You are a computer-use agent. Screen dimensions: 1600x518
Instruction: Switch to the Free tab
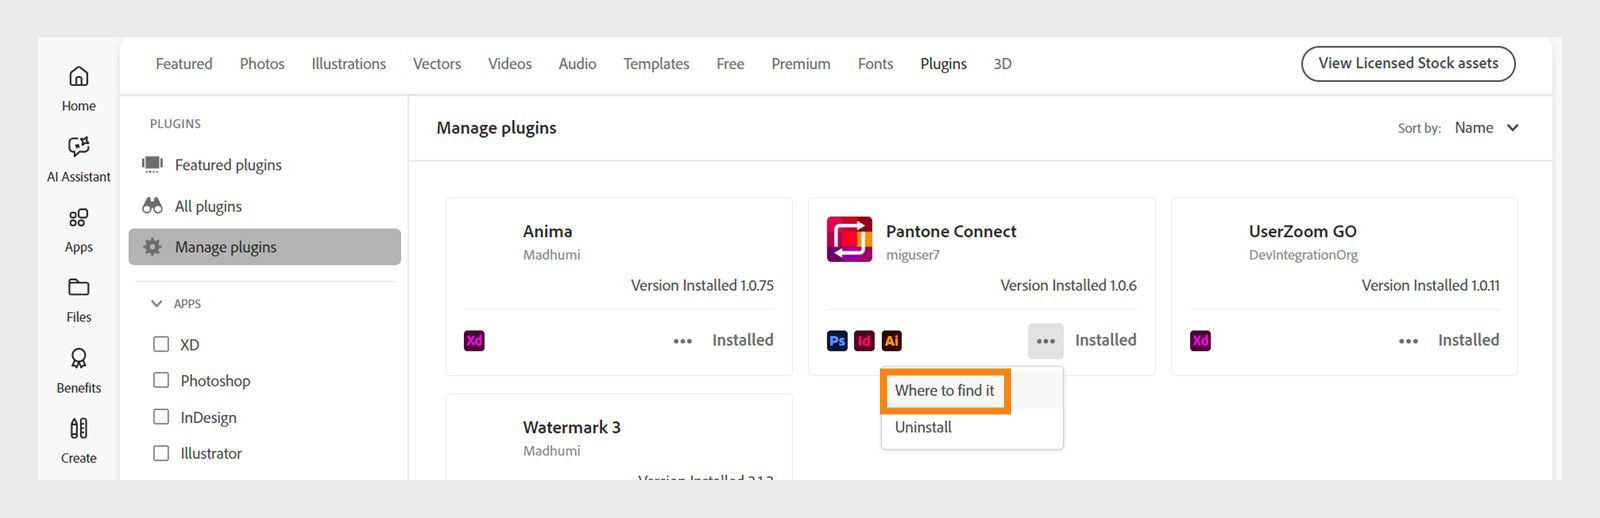point(731,64)
